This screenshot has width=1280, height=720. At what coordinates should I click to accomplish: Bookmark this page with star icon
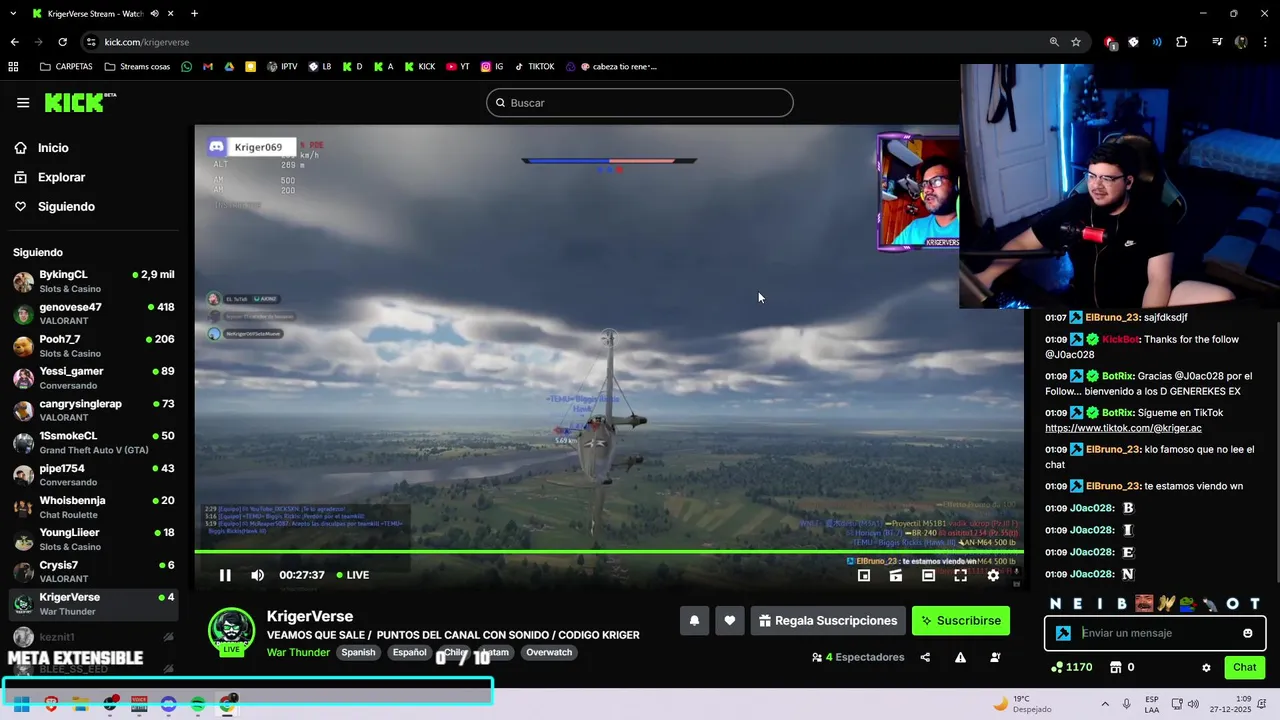click(1076, 42)
